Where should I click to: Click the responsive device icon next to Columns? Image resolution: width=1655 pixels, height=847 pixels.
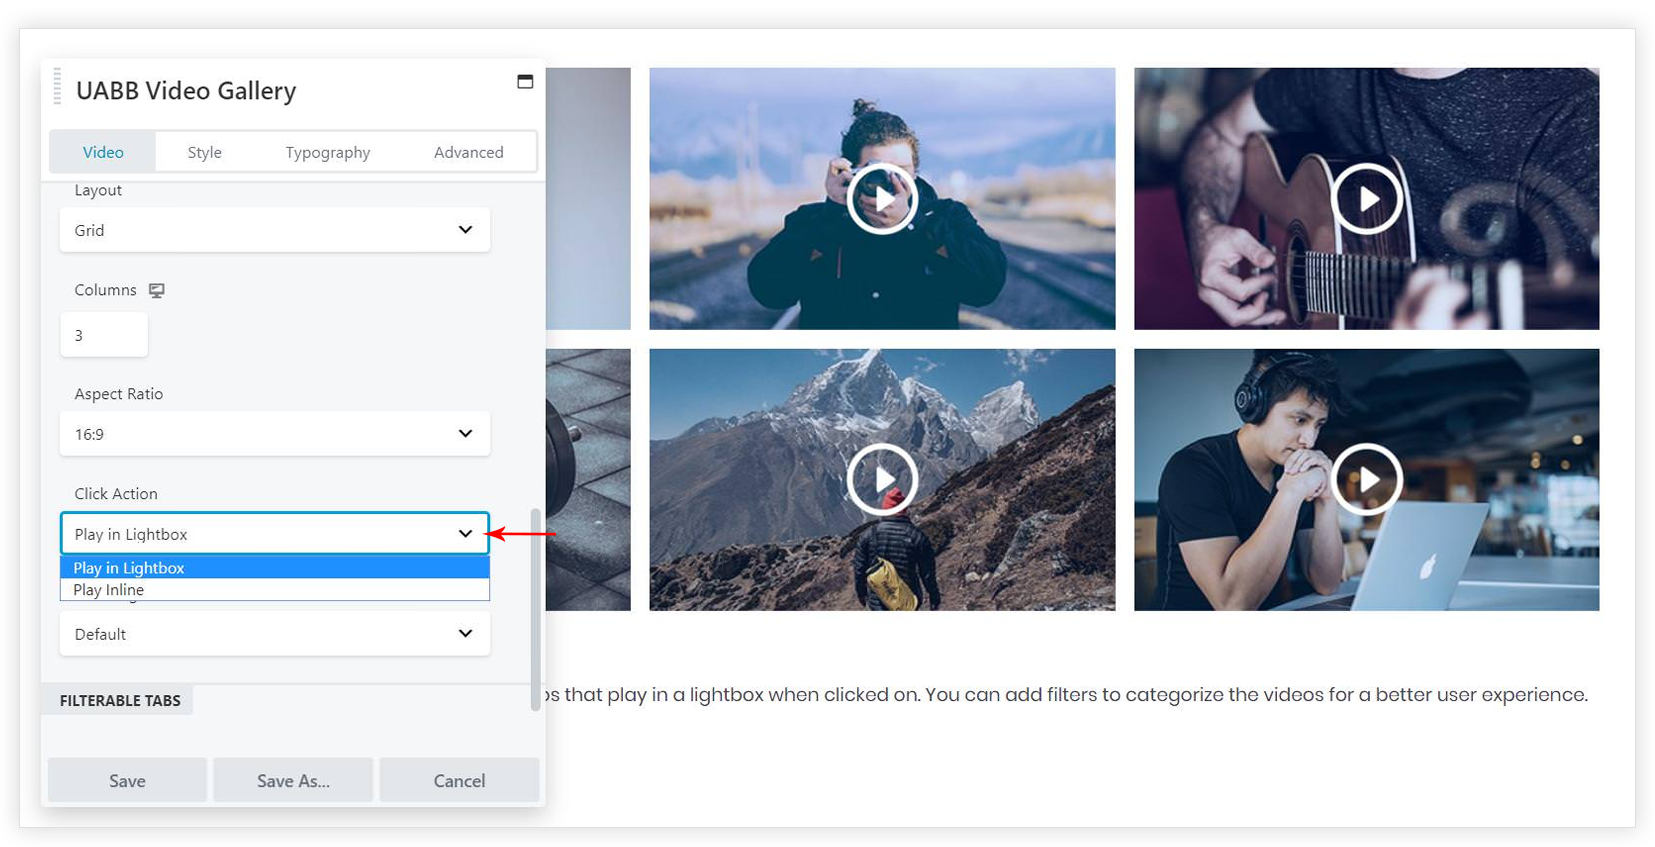tap(157, 290)
